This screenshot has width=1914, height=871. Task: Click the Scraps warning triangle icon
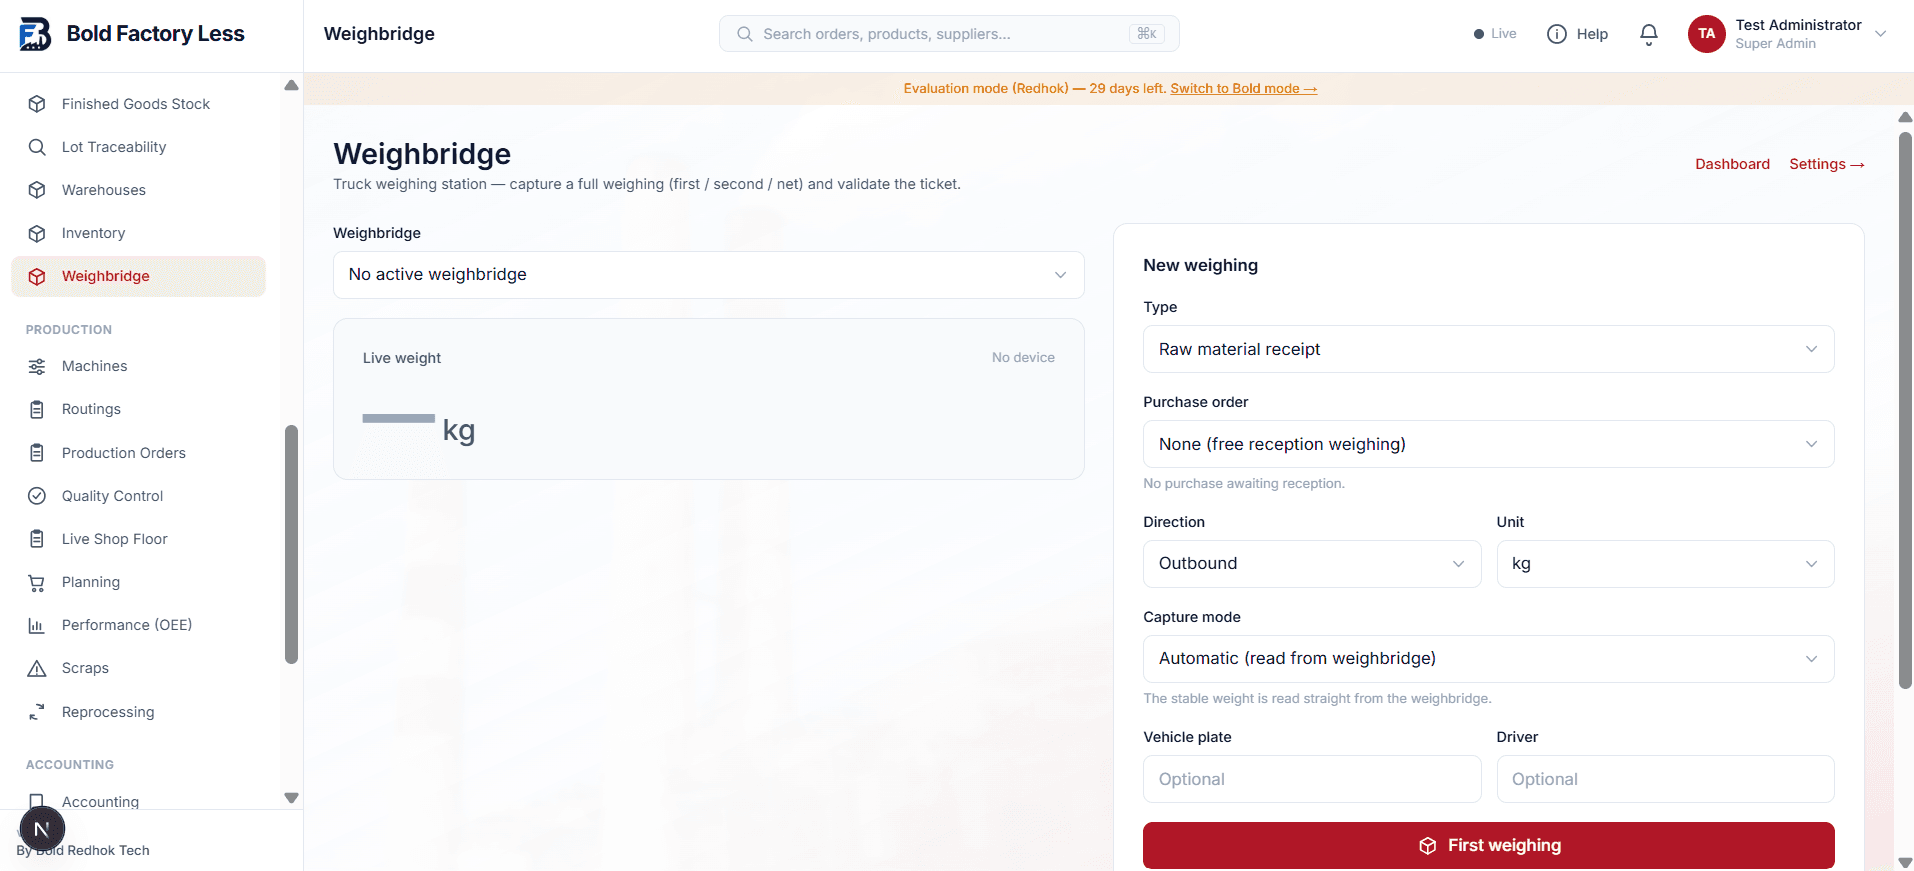click(37, 668)
